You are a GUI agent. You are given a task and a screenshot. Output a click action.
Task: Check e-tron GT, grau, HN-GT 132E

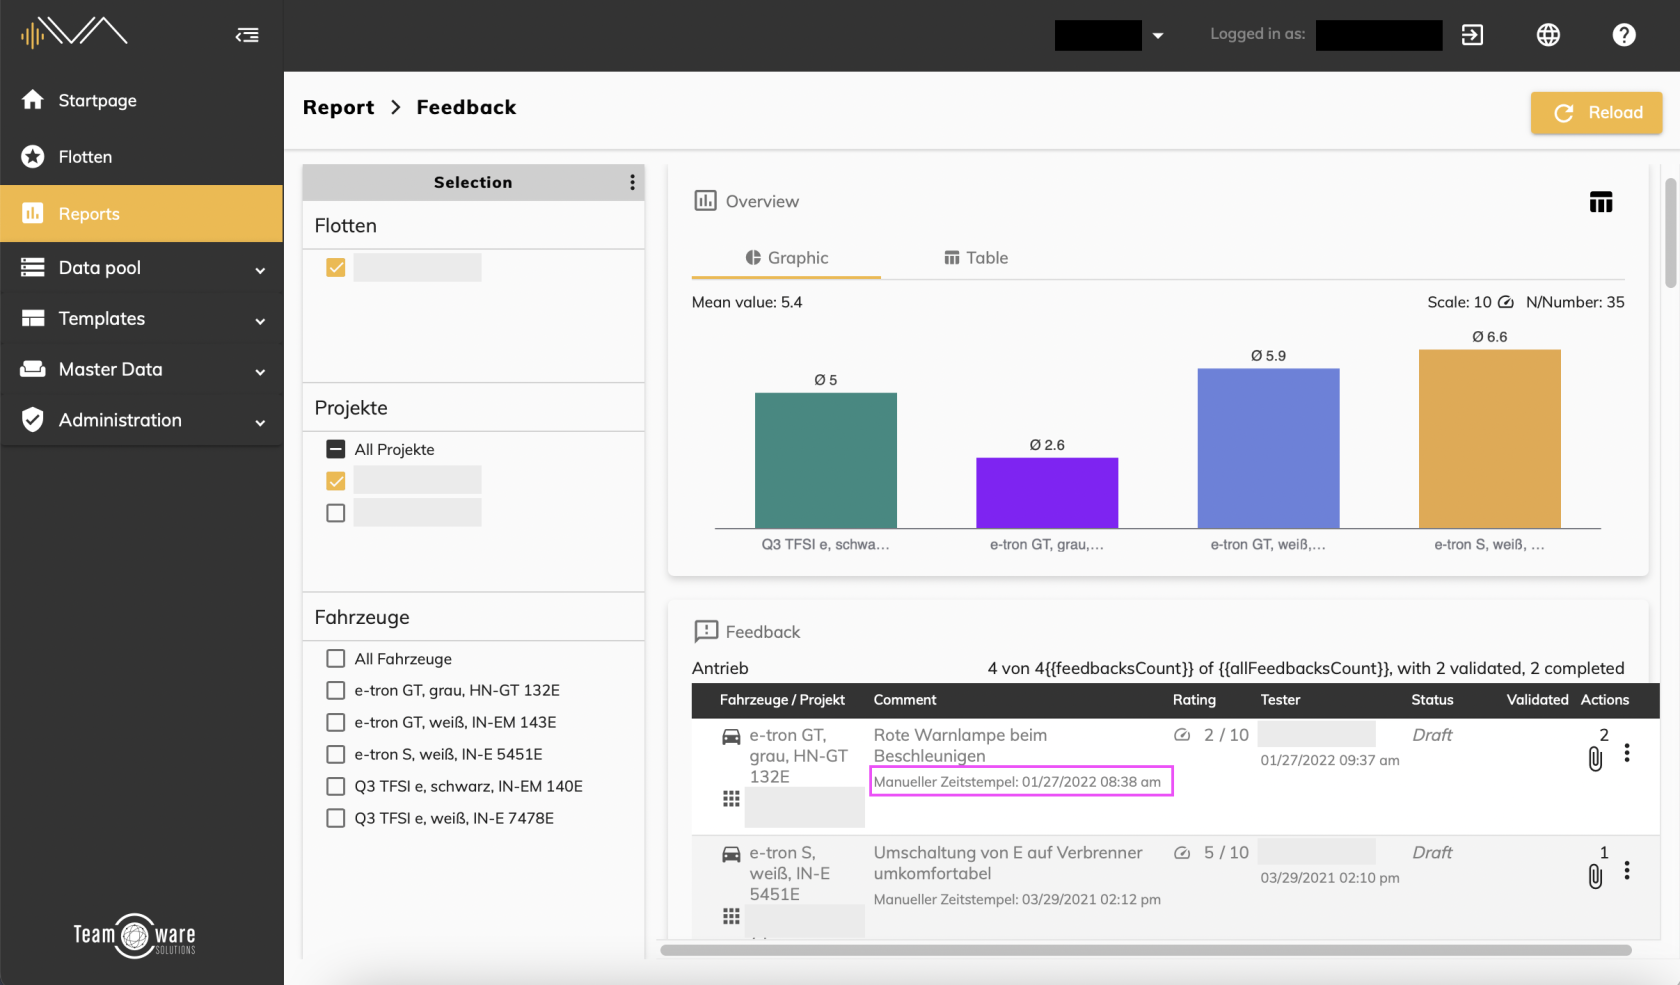336,690
